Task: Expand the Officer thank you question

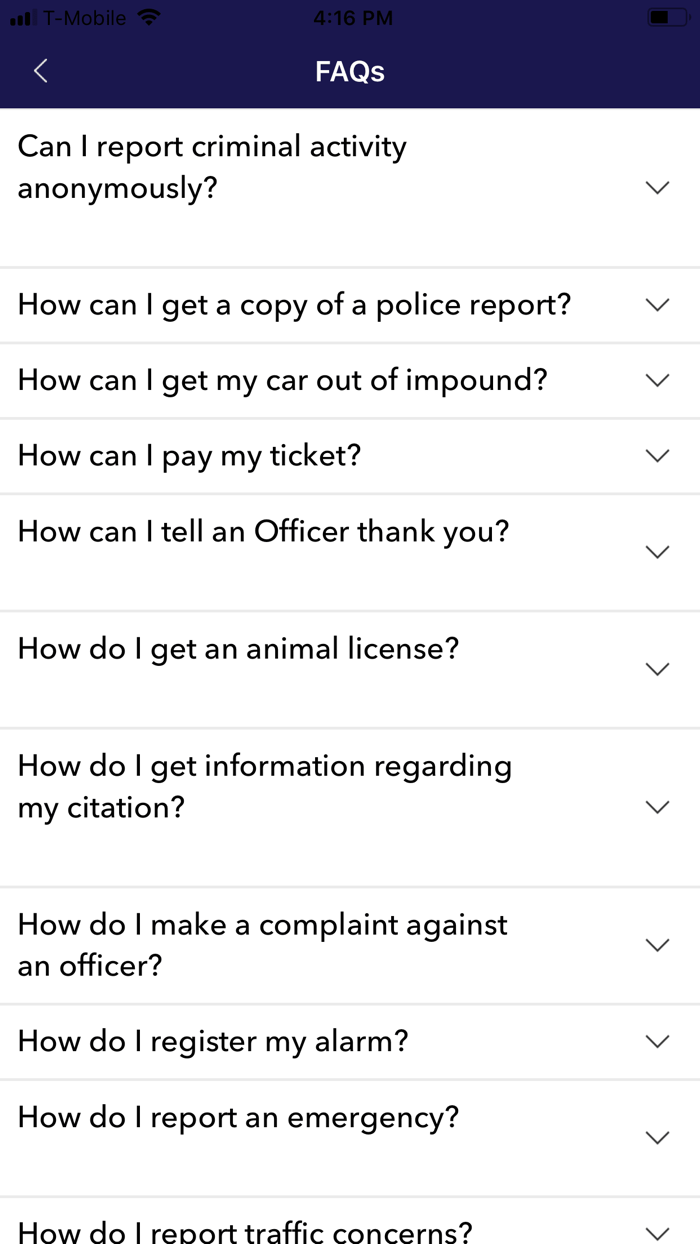Action: [x=657, y=551]
